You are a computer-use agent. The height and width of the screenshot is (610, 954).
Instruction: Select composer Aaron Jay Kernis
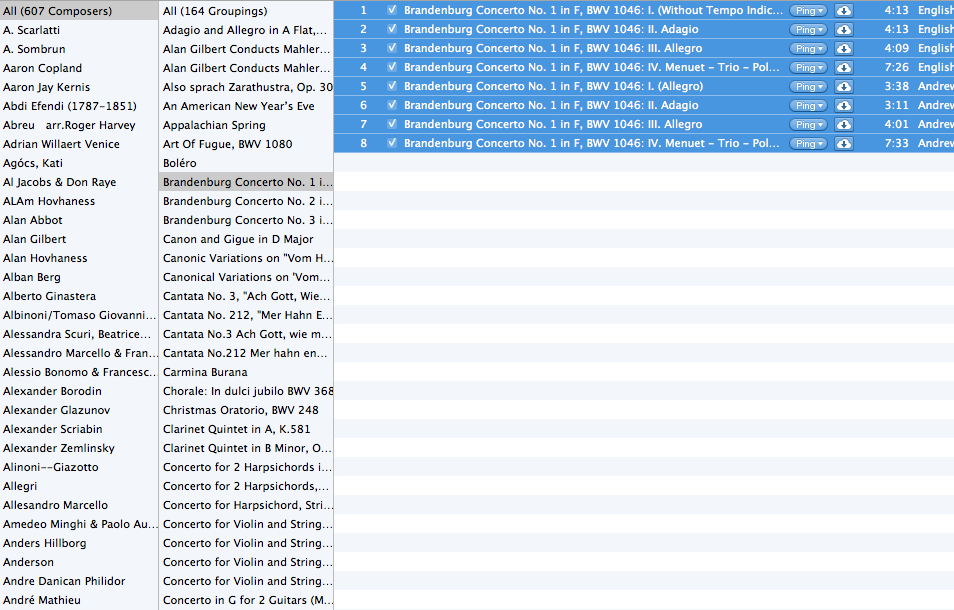[x=79, y=87]
